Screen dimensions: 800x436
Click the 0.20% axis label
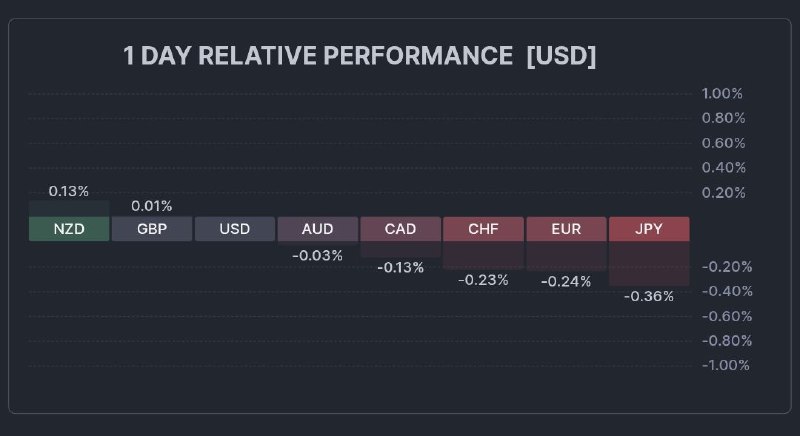click(x=722, y=192)
